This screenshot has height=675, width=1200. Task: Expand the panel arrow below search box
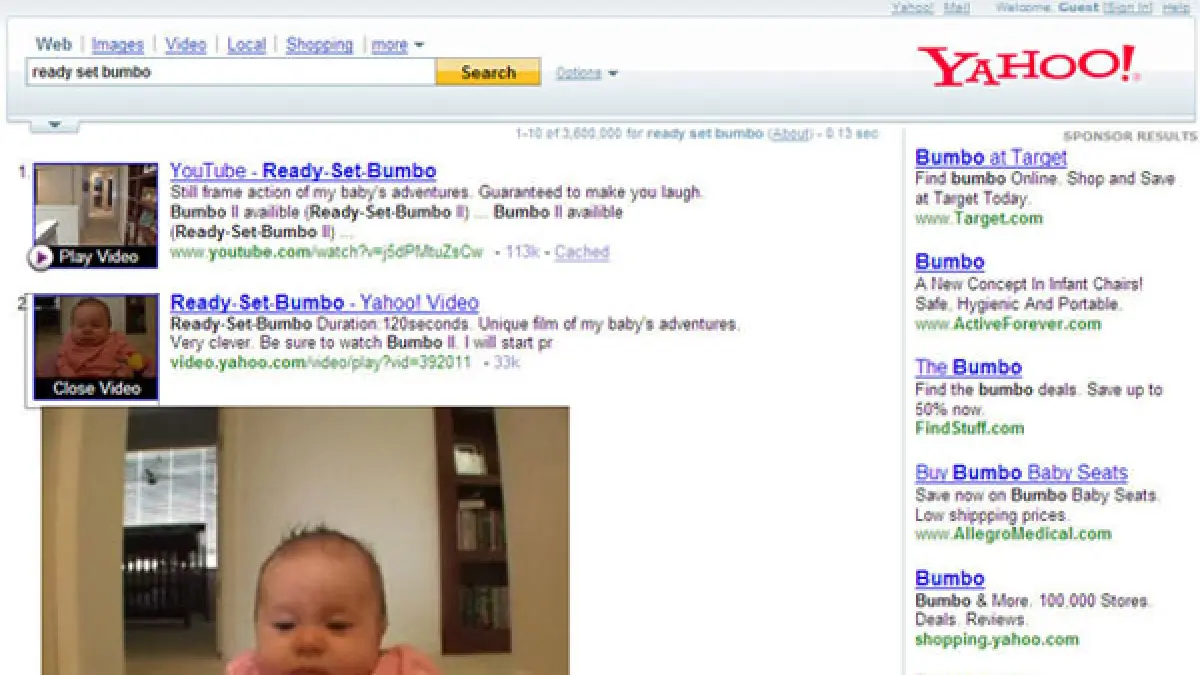(55, 125)
